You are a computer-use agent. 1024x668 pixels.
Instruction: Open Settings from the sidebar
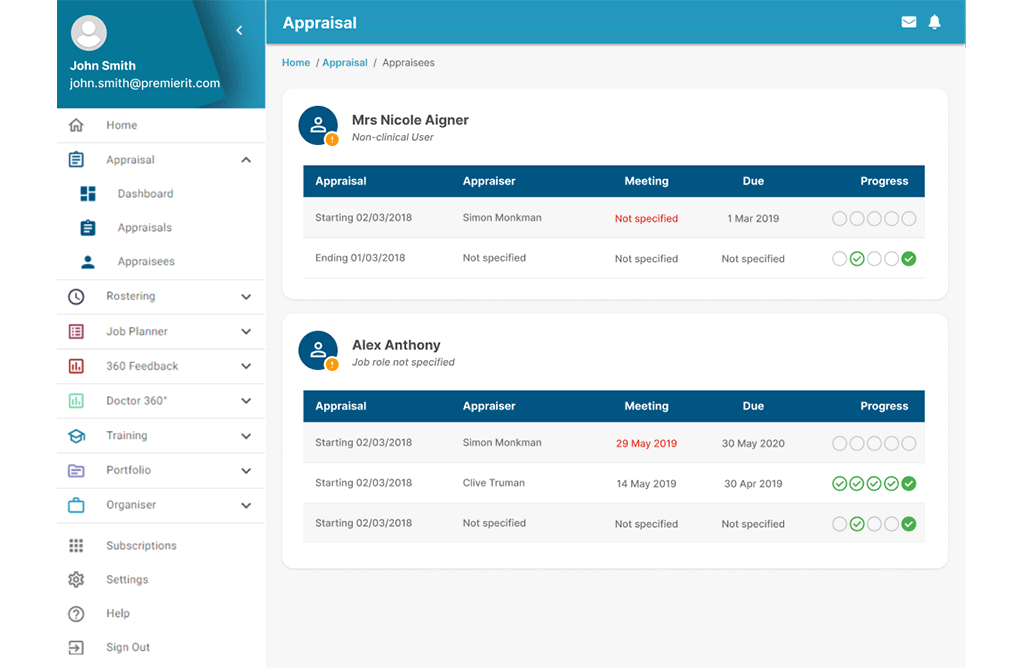point(127,579)
